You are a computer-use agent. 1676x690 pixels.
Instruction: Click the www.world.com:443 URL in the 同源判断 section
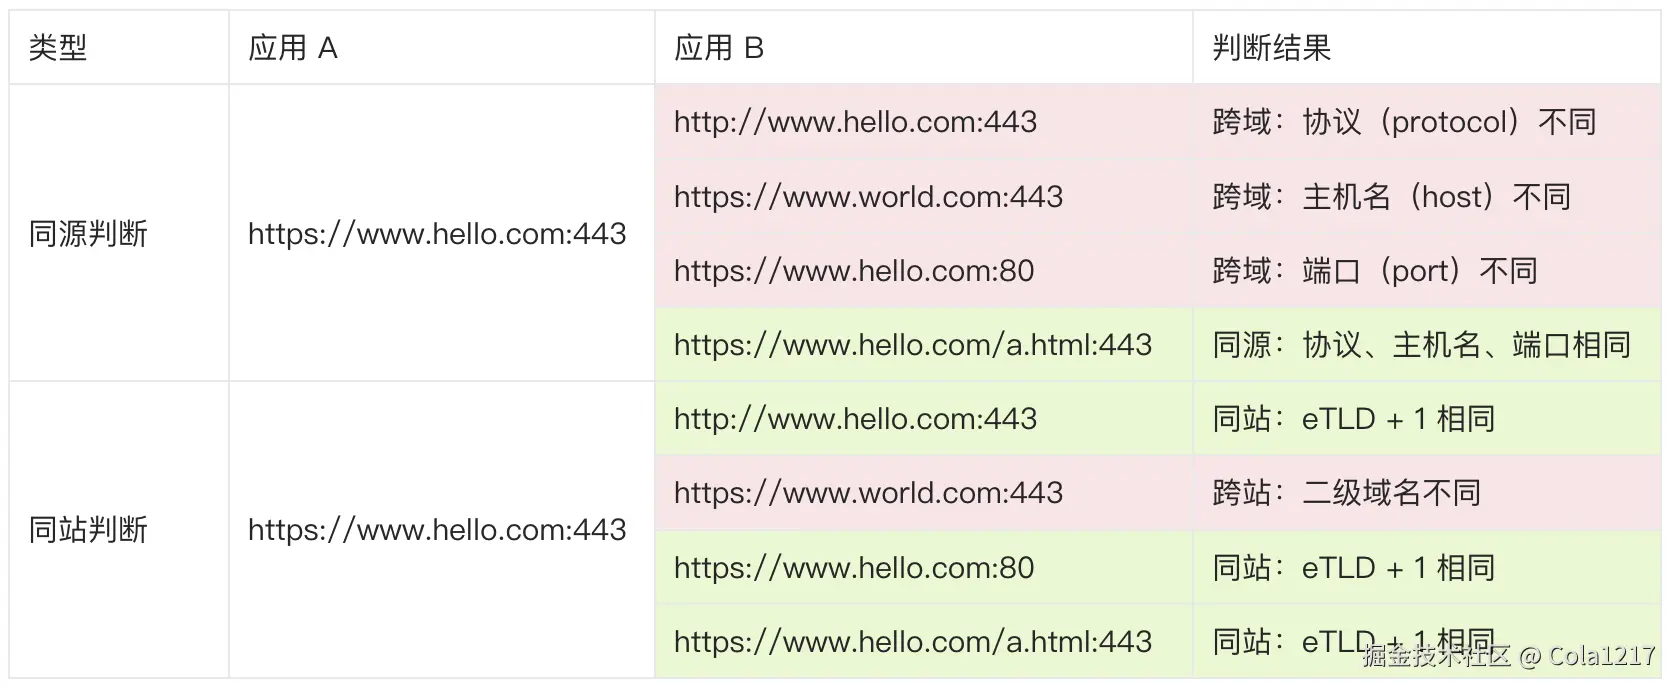pos(868,197)
